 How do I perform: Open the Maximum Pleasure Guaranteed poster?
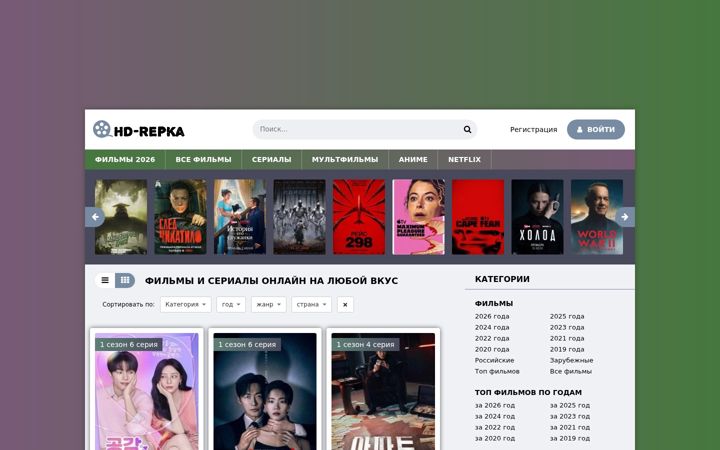coord(418,217)
